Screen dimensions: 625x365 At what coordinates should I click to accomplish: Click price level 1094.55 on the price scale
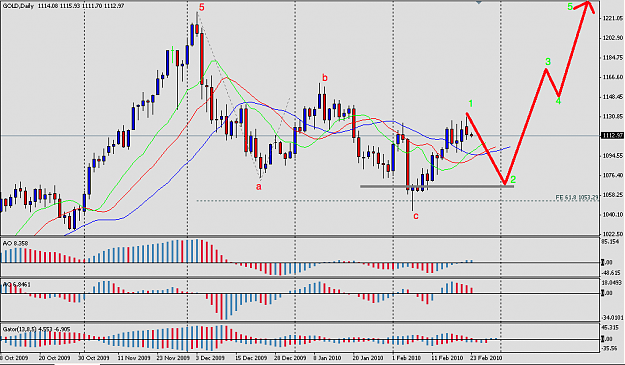pos(613,155)
